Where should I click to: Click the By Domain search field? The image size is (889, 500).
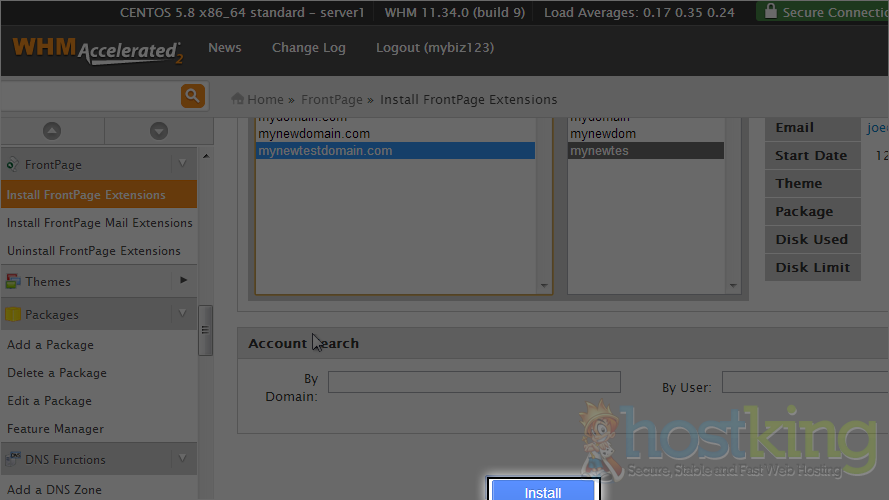click(474, 382)
